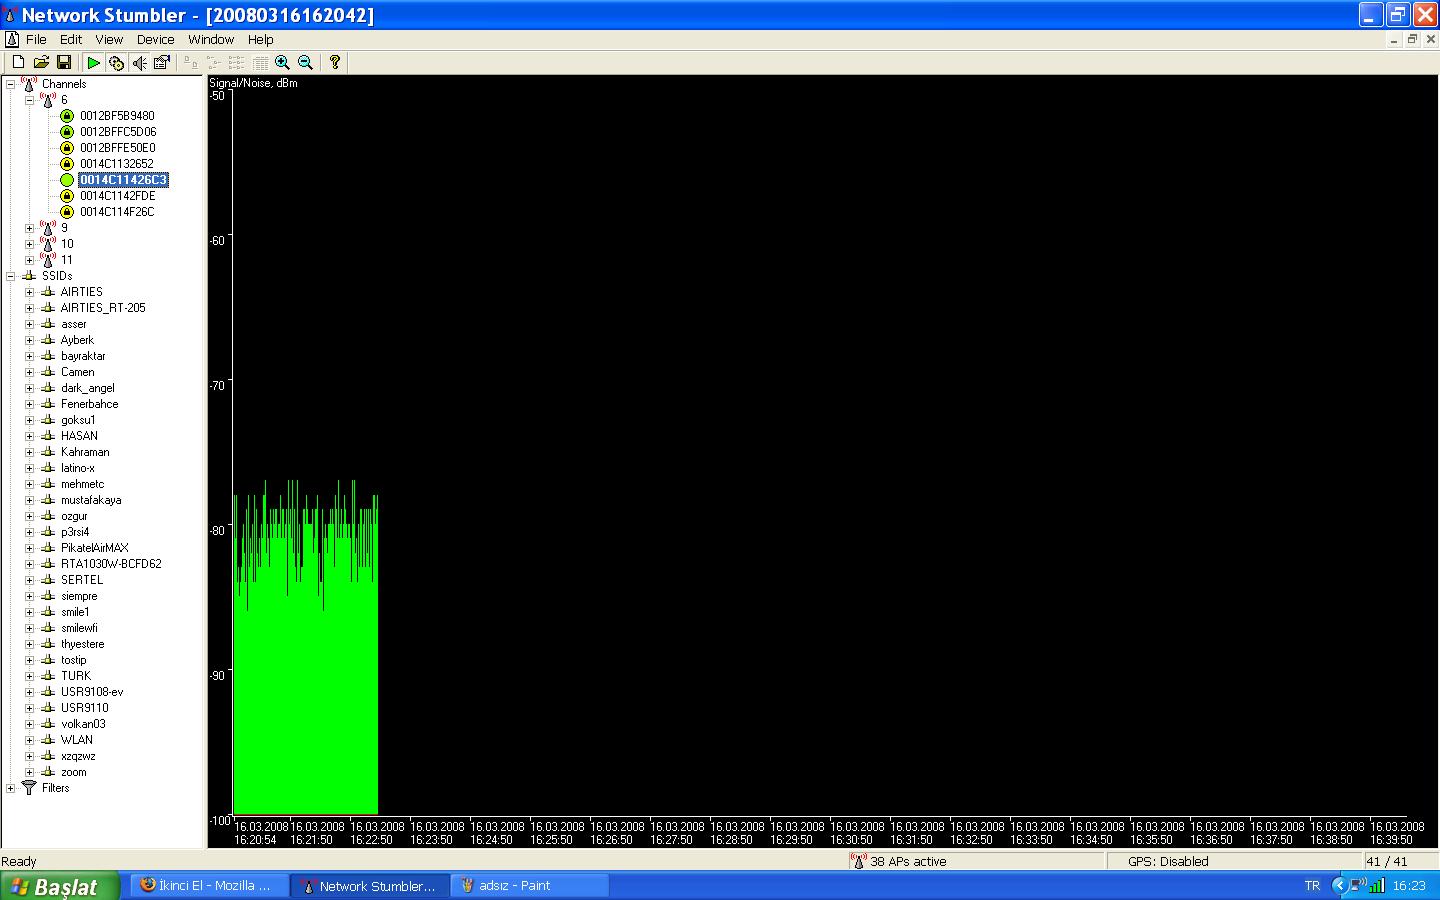Select the dark_angel SSID
Image resolution: width=1440 pixels, height=900 pixels.
[88, 388]
